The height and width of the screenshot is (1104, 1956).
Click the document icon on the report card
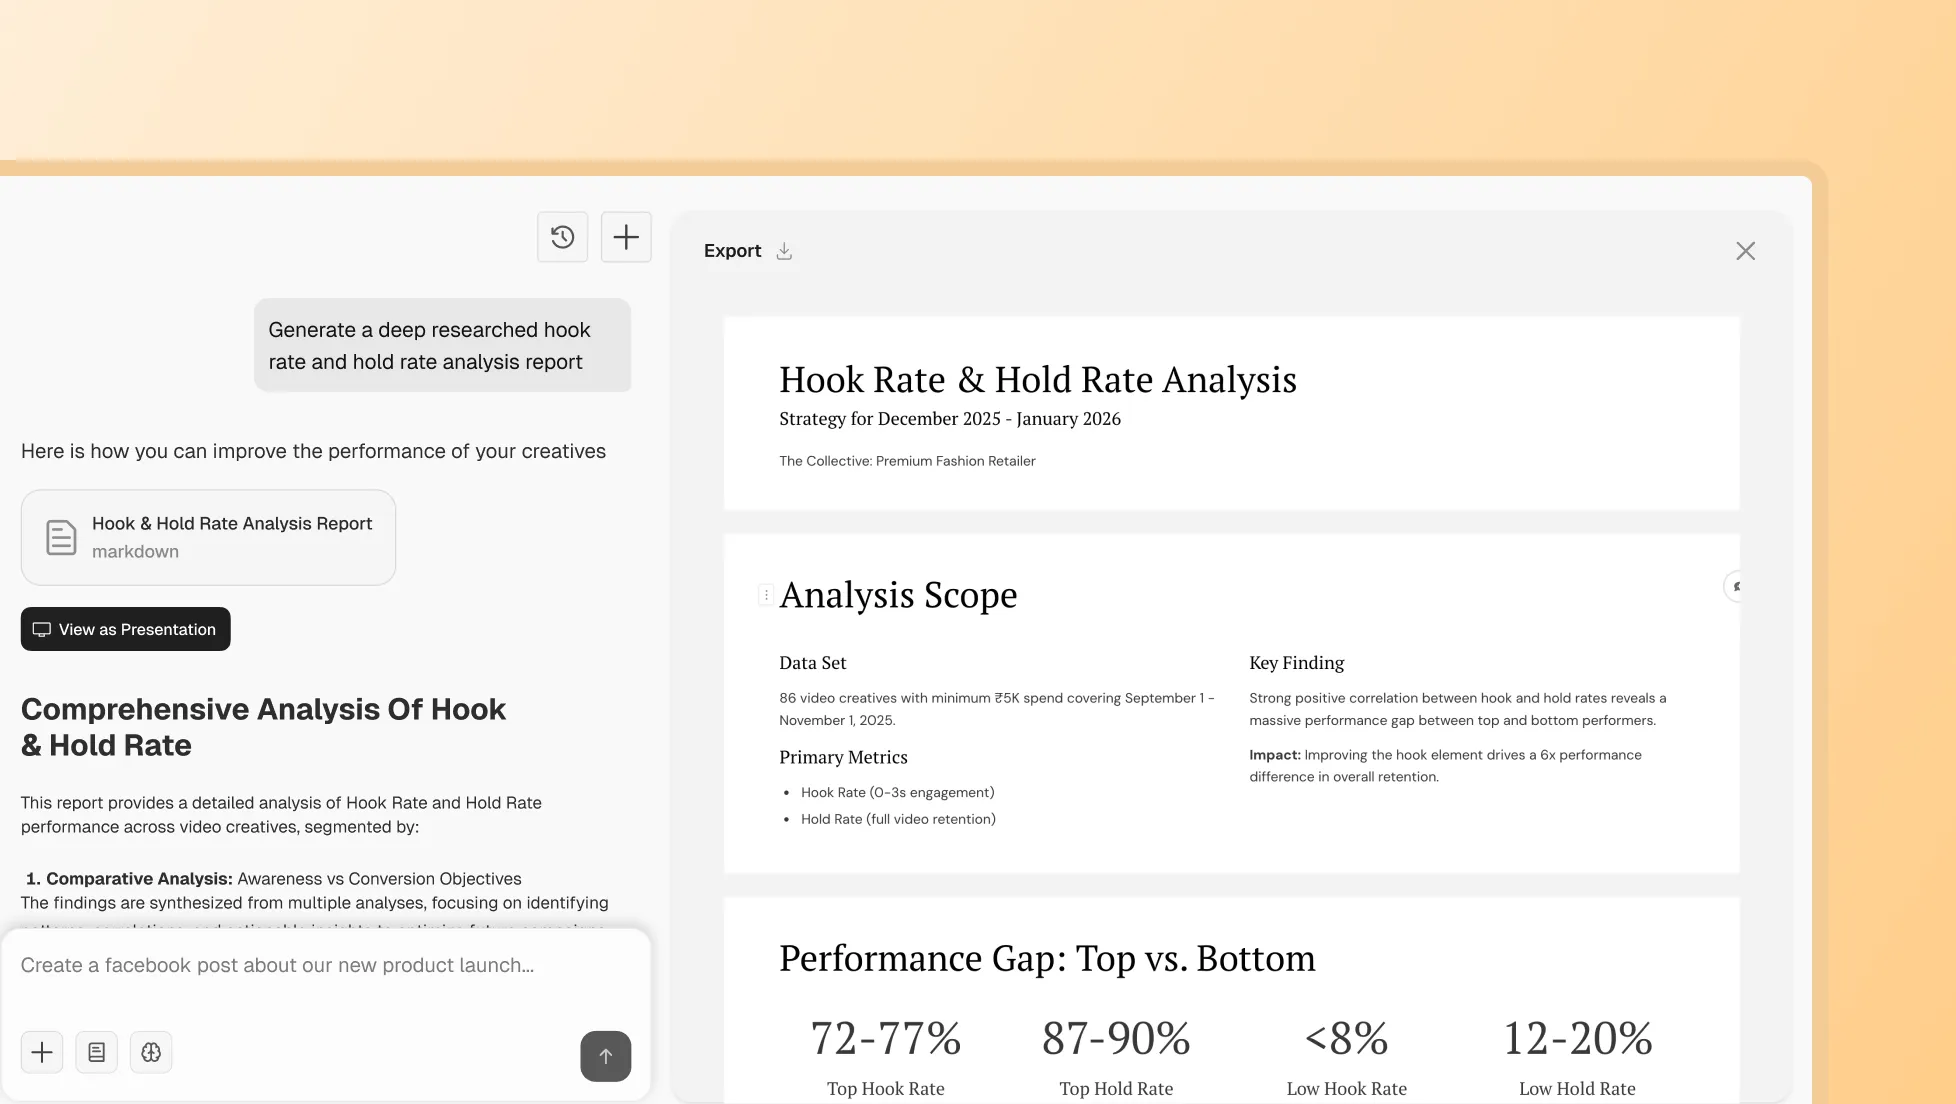pos(61,537)
